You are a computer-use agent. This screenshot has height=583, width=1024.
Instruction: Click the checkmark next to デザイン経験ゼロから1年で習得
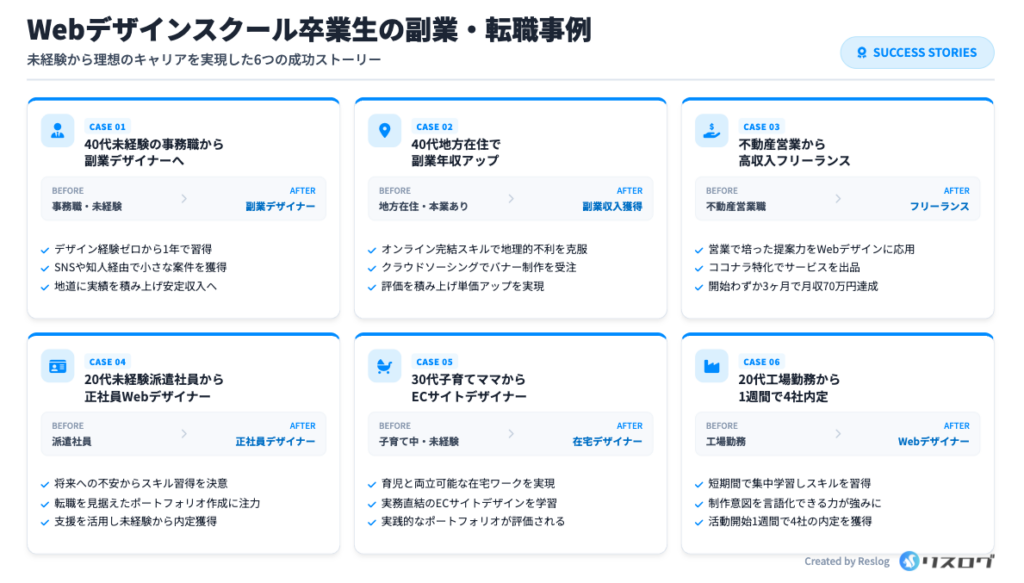coord(45,249)
